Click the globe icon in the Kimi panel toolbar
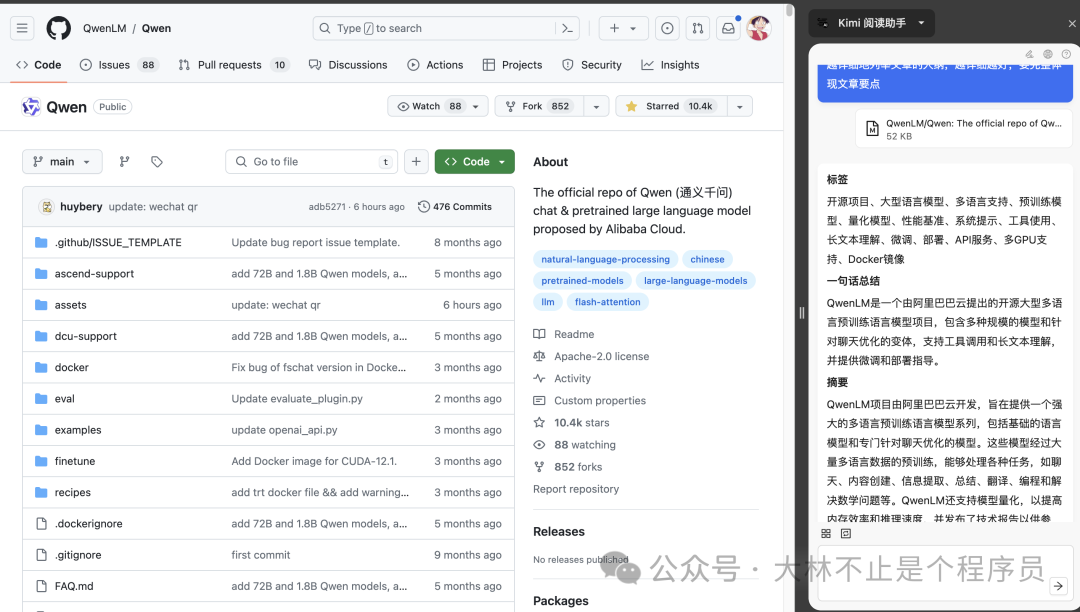1080x612 pixels. [1048, 54]
